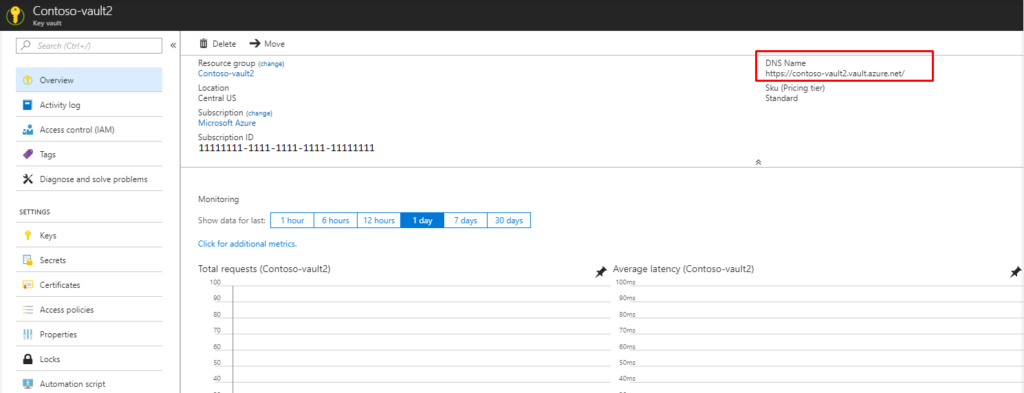
Task: Click the Automation script icon
Action: click(27, 384)
